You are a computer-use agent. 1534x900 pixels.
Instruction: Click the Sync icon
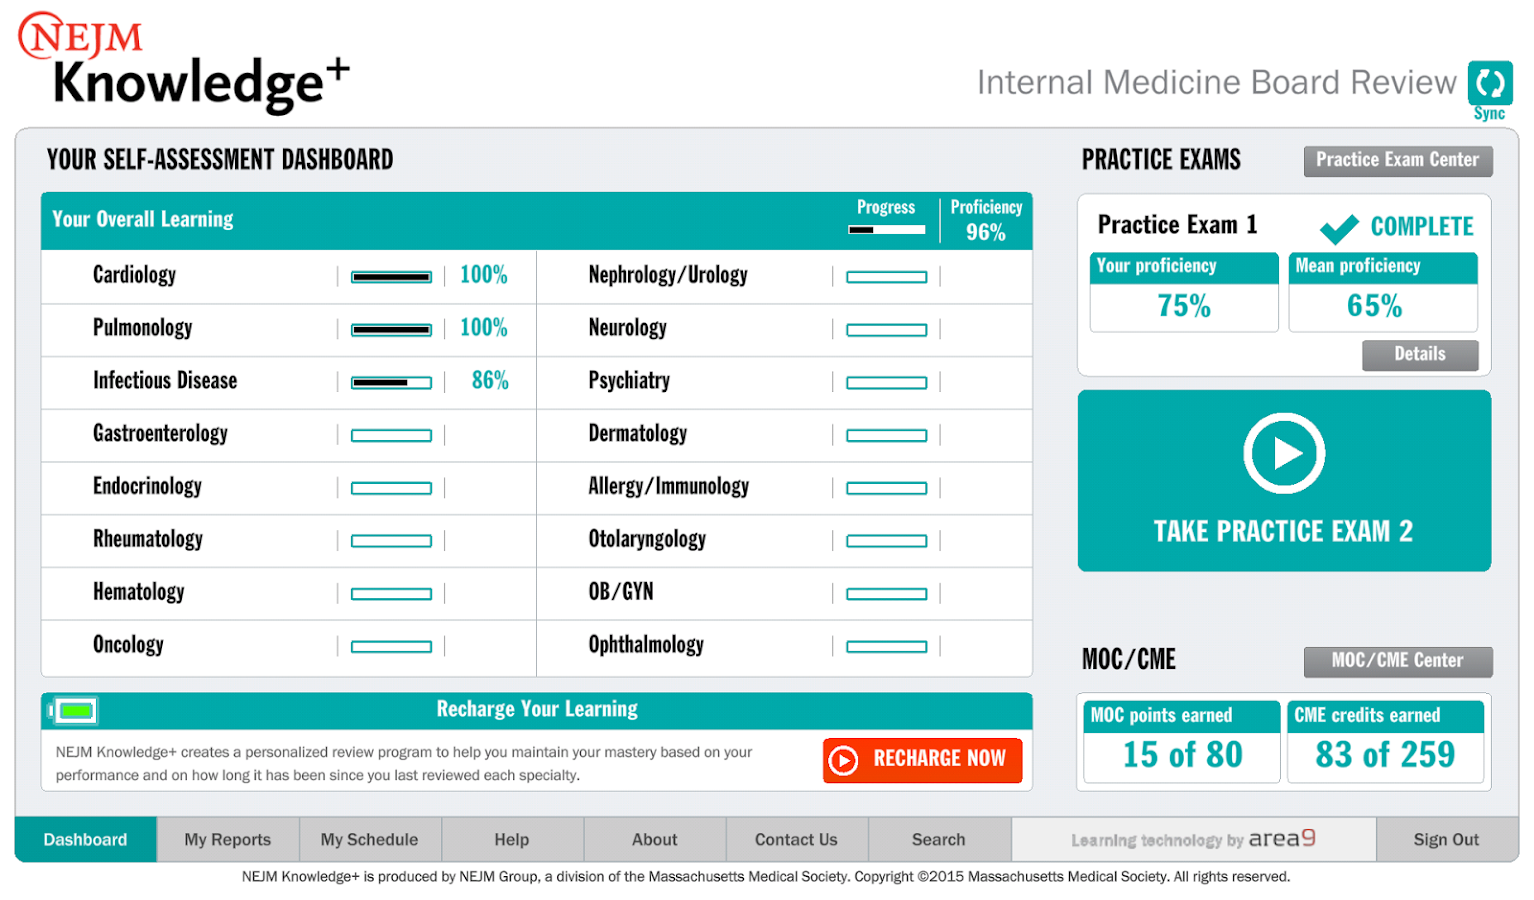point(1489,85)
